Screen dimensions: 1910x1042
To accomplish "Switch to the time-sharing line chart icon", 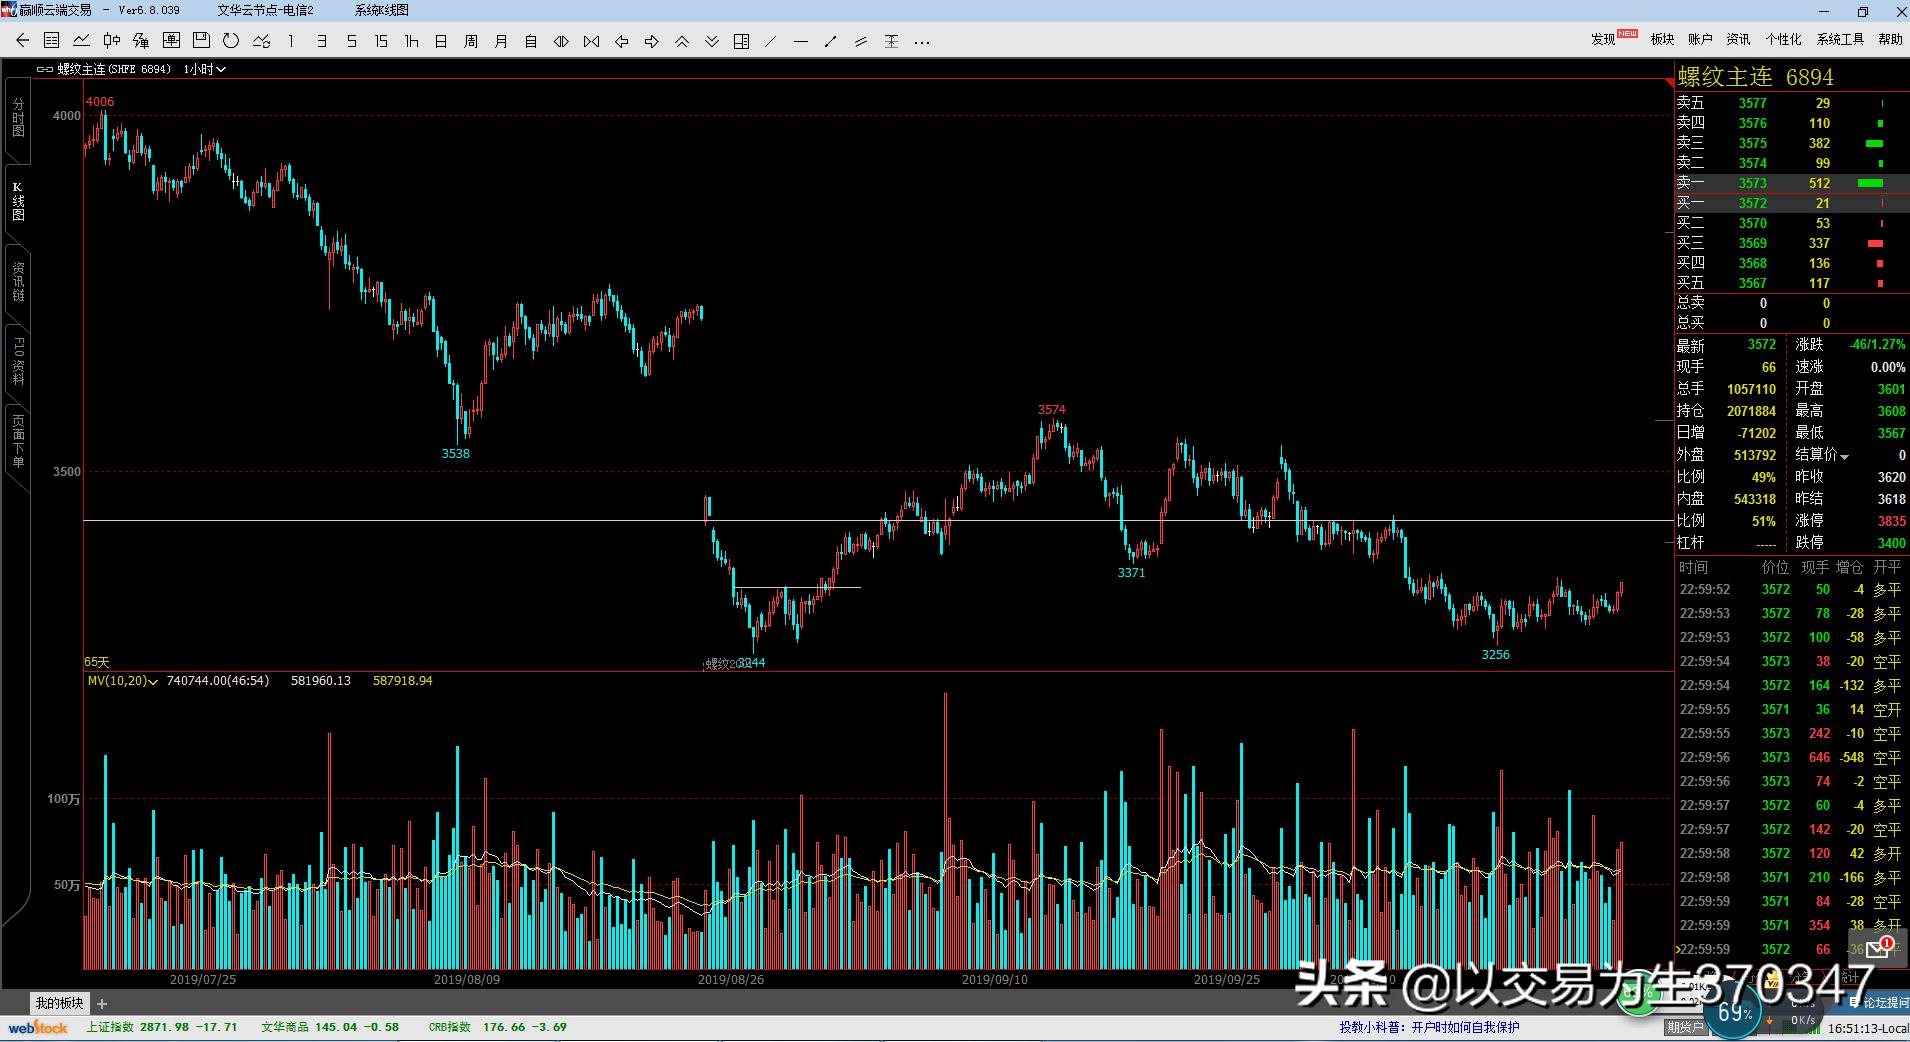I will point(82,41).
